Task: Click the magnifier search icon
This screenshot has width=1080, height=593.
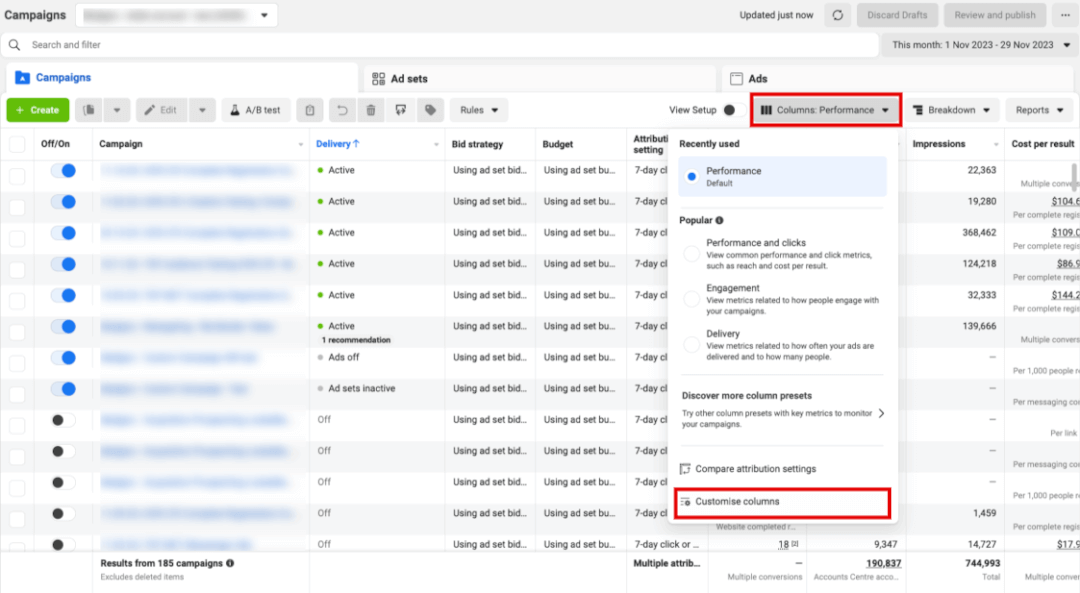Action: (x=14, y=45)
